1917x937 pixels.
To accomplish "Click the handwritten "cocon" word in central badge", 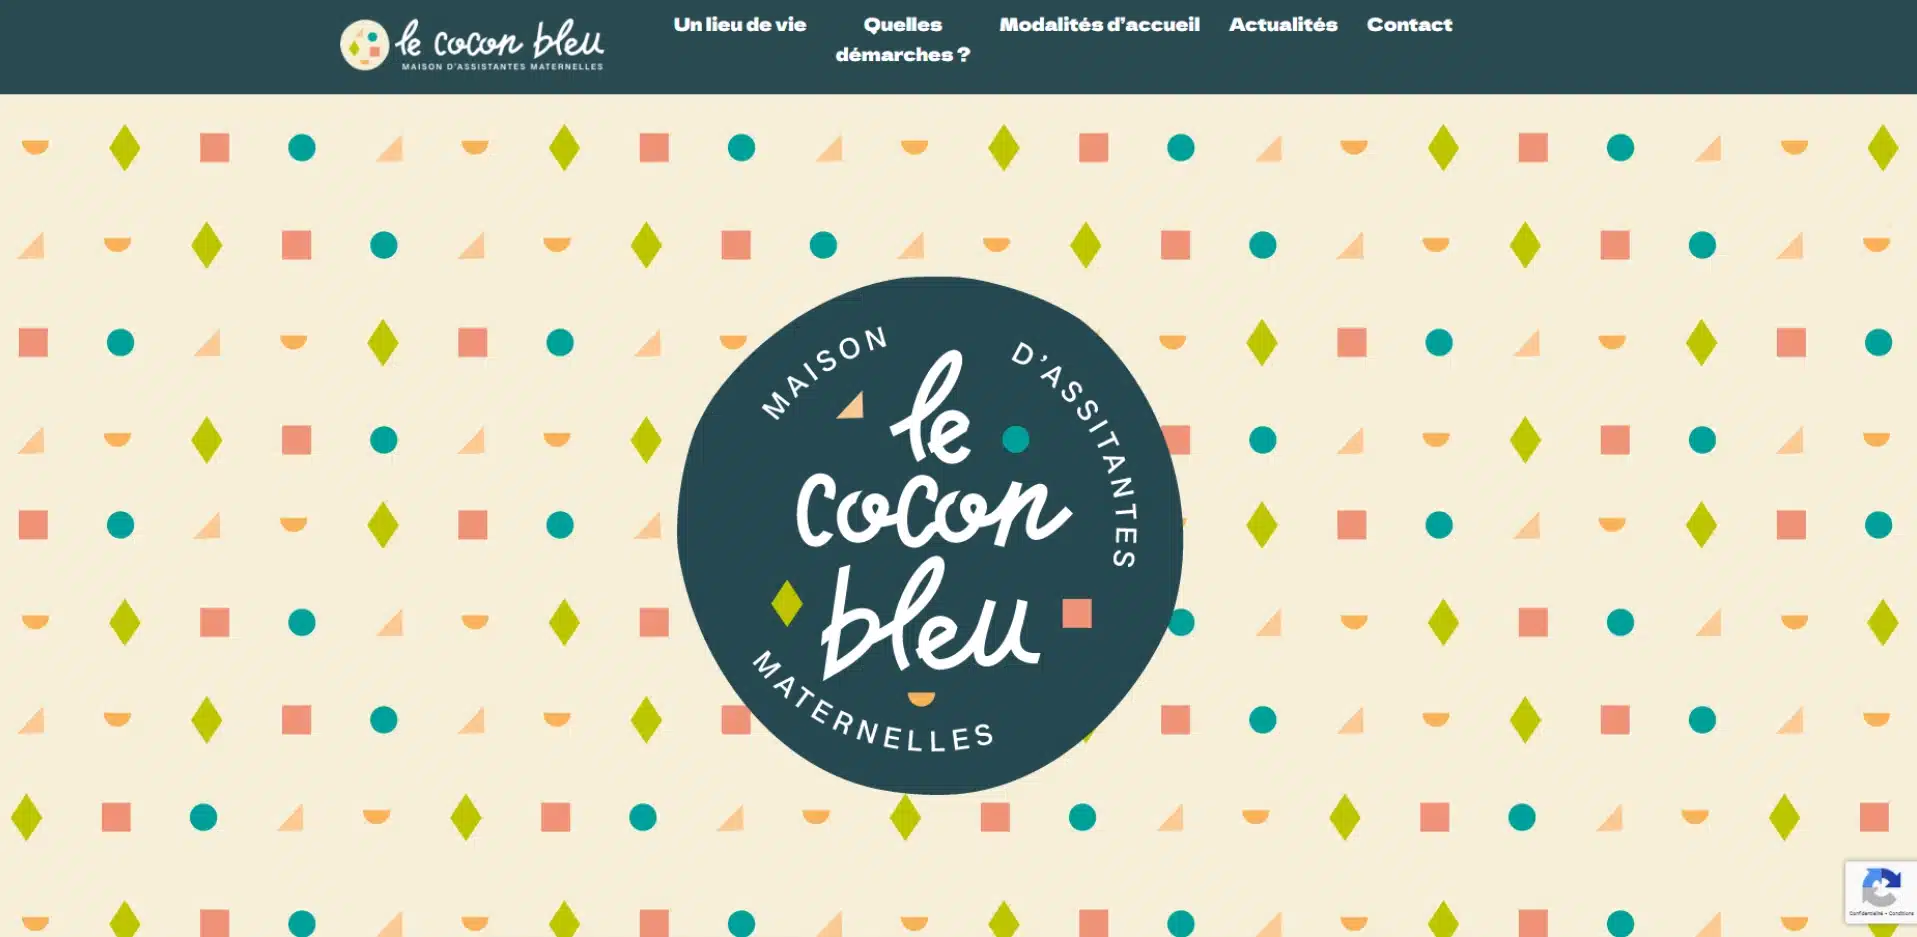I will 932,510.
